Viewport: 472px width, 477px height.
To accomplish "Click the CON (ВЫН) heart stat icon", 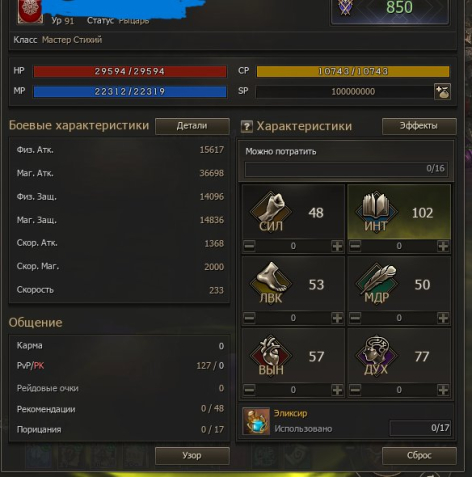I will tap(271, 355).
